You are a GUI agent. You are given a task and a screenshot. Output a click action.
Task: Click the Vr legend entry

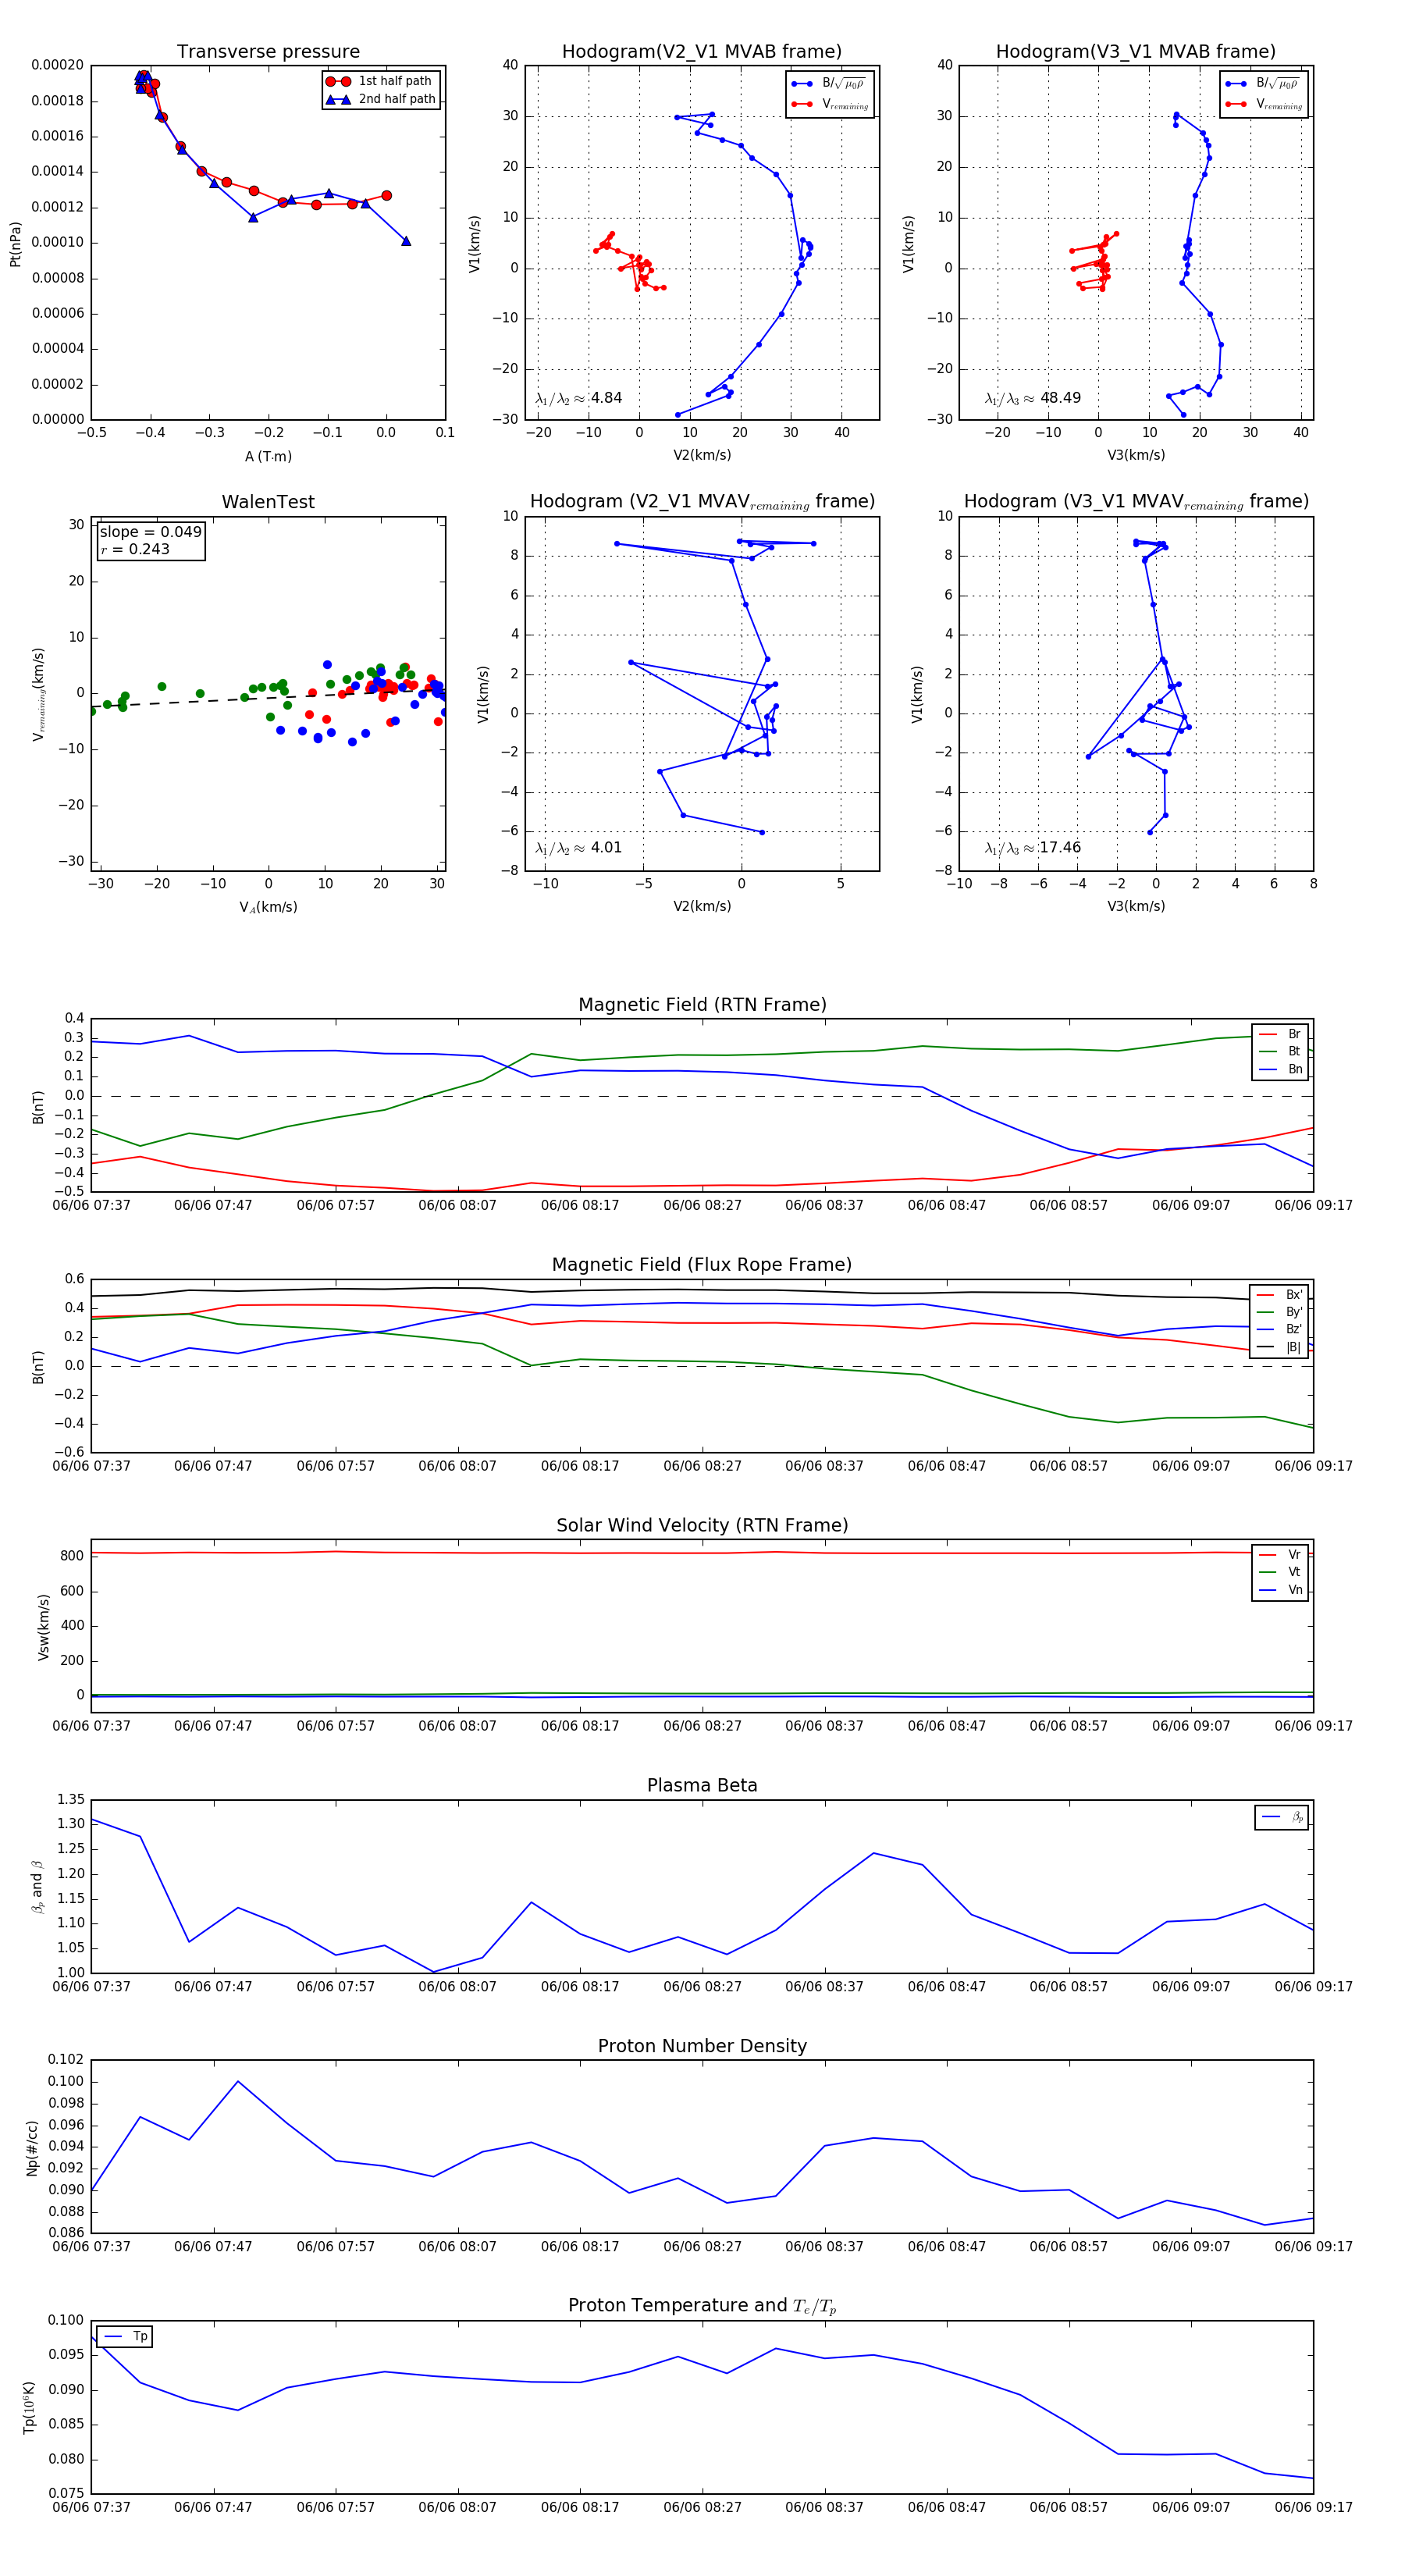click(1281, 1555)
